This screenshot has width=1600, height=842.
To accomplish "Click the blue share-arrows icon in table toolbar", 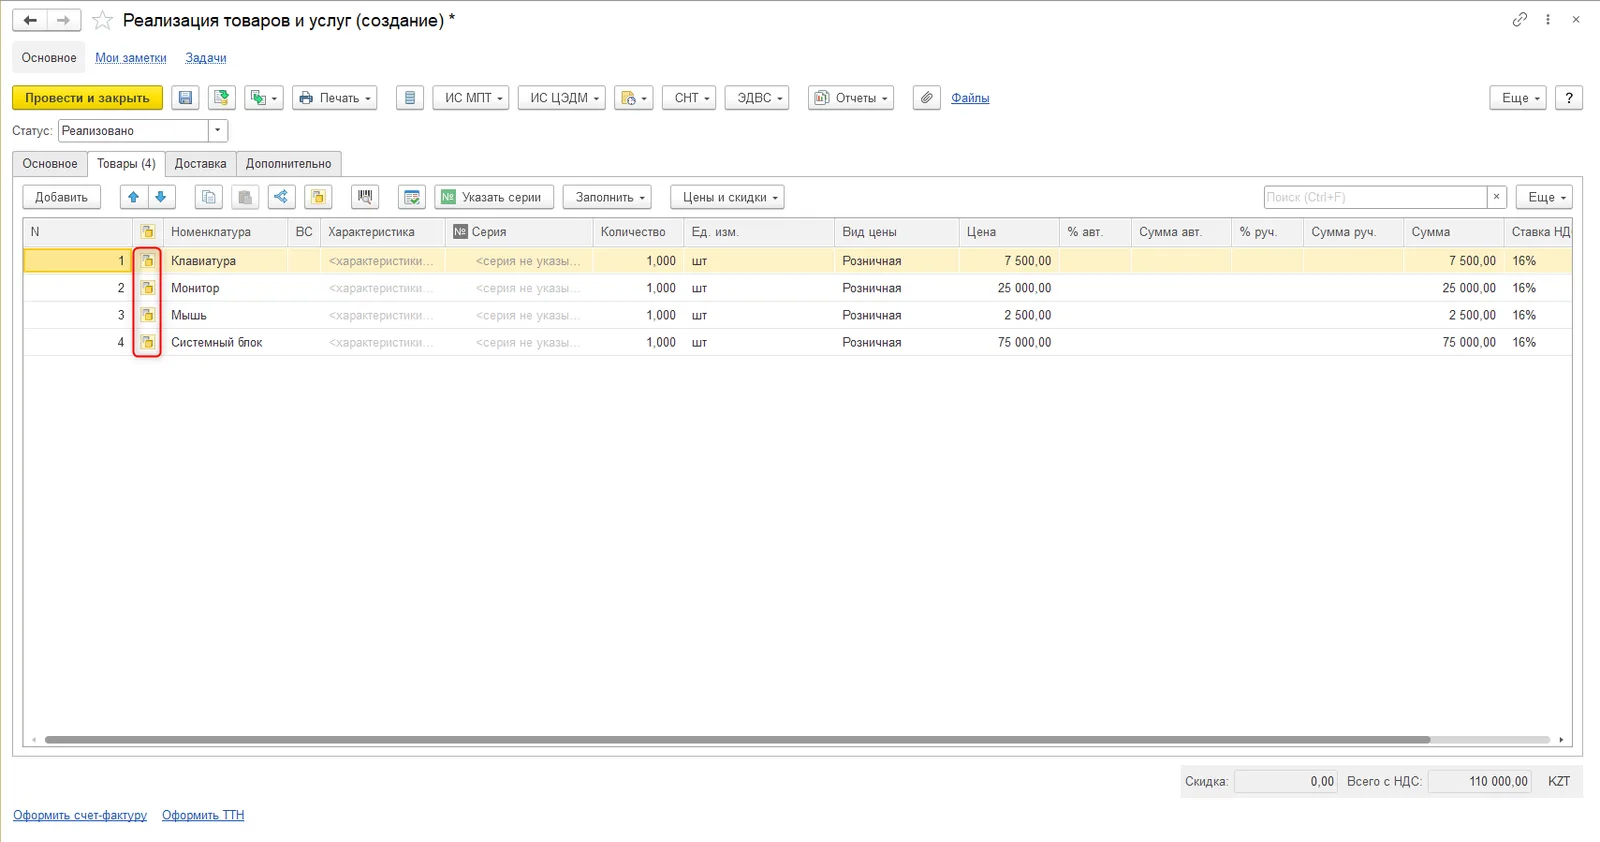I will pyautogui.click(x=281, y=197).
